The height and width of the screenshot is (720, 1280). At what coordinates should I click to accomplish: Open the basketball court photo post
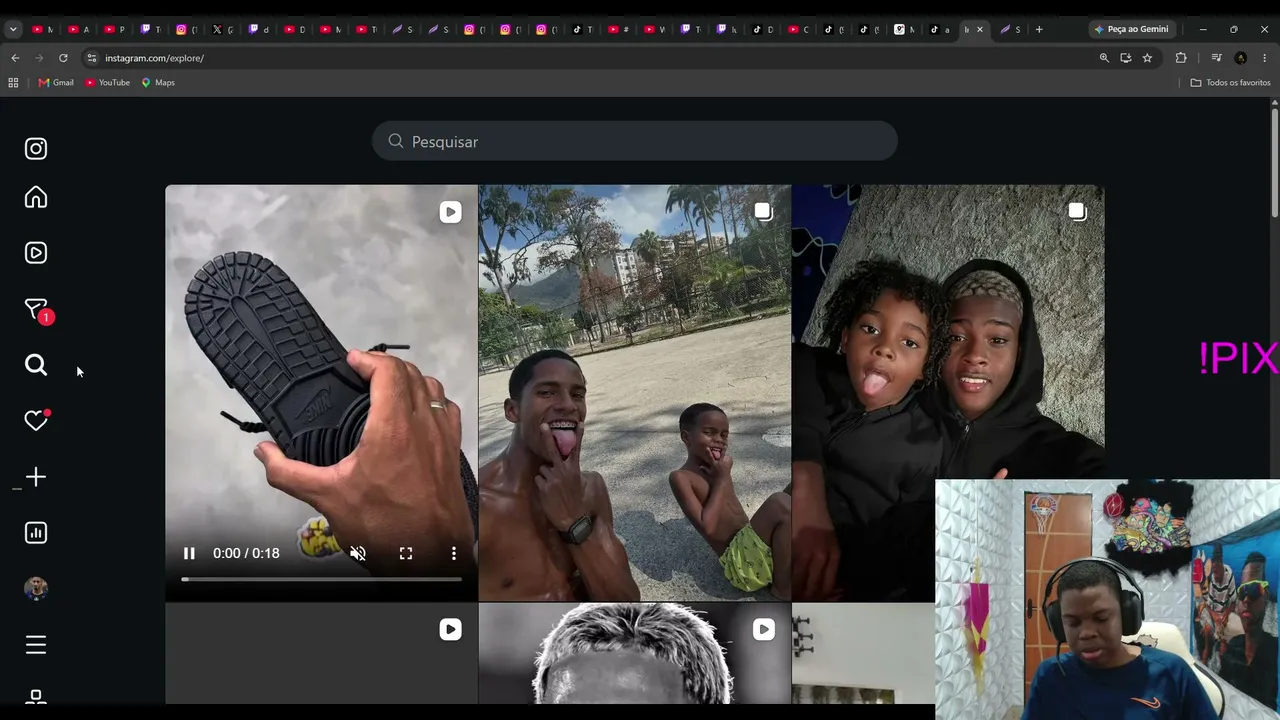[635, 393]
